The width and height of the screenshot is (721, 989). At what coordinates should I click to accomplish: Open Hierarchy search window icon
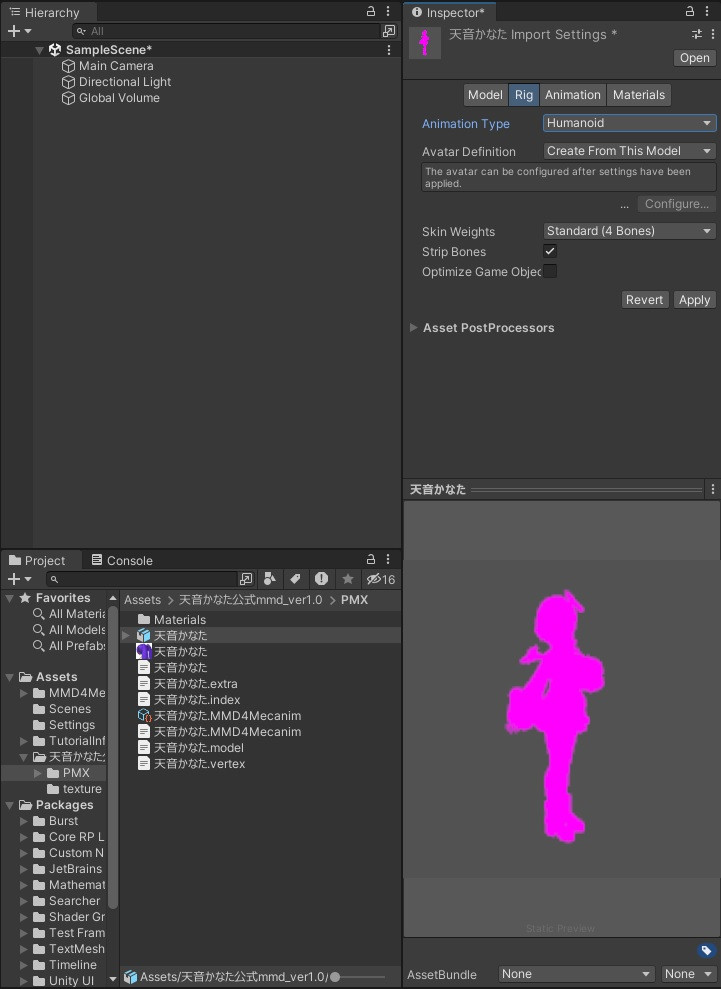pyautogui.click(x=389, y=31)
